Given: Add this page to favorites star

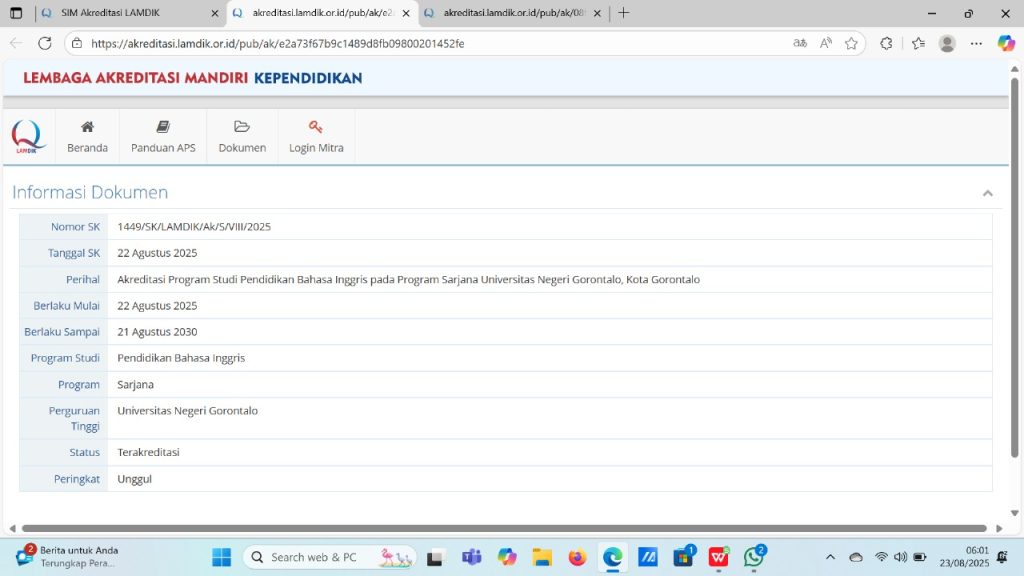Looking at the screenshot, I should click(851, 43).
